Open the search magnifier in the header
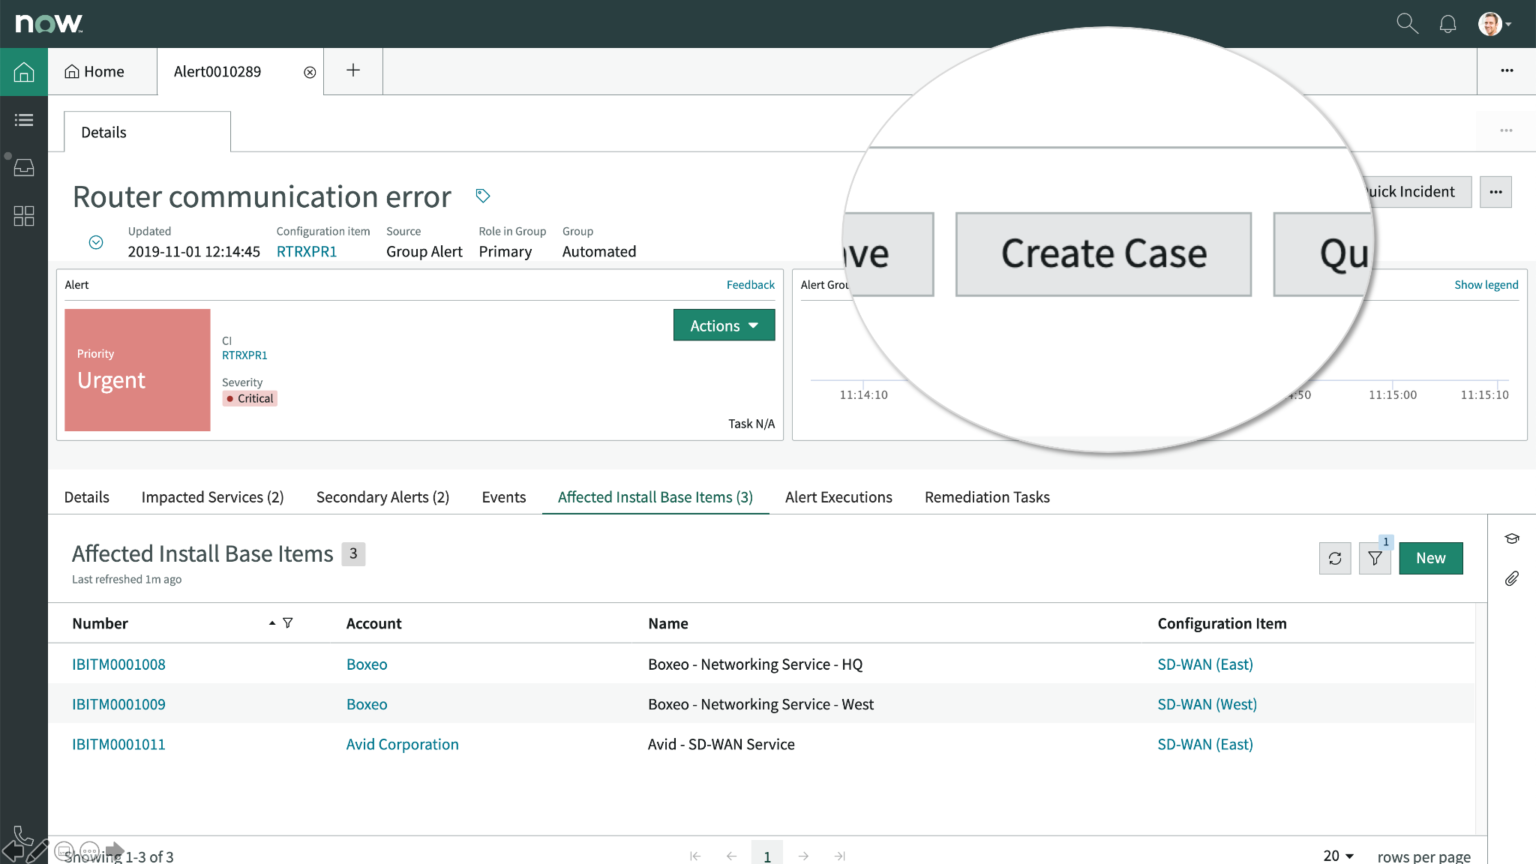This screenshot has height=864, width=1536. click(1407, 22)
